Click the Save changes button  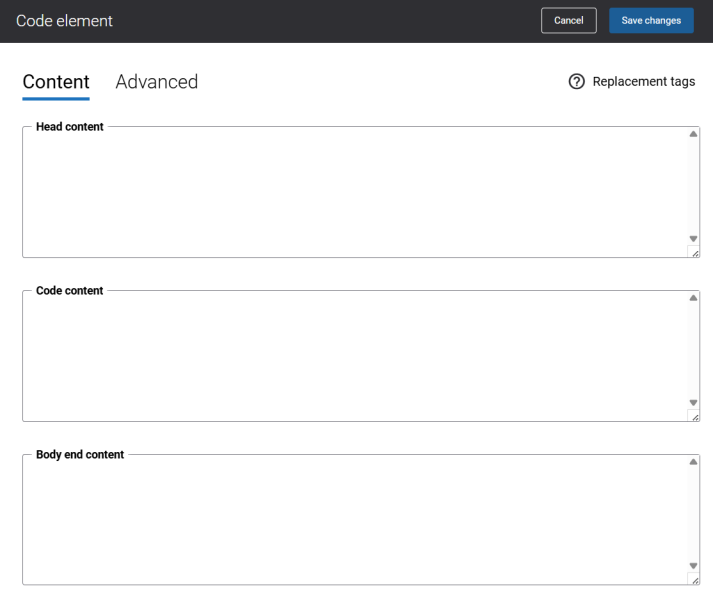pyautogui.click(x=651, y=21)
